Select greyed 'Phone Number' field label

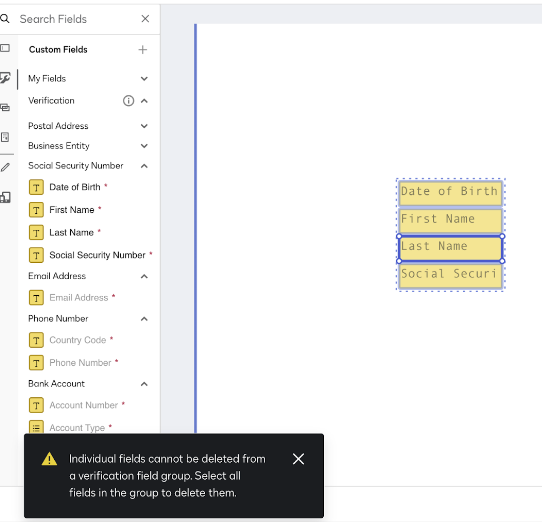pyautogui.click(x=80, y=363)
